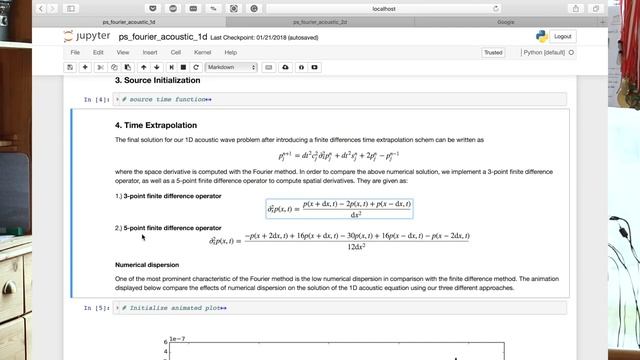Click the Trusted notebook button
Image resolution: width=640 pixels, height=360 pixels.
click(x=493, y=52)
